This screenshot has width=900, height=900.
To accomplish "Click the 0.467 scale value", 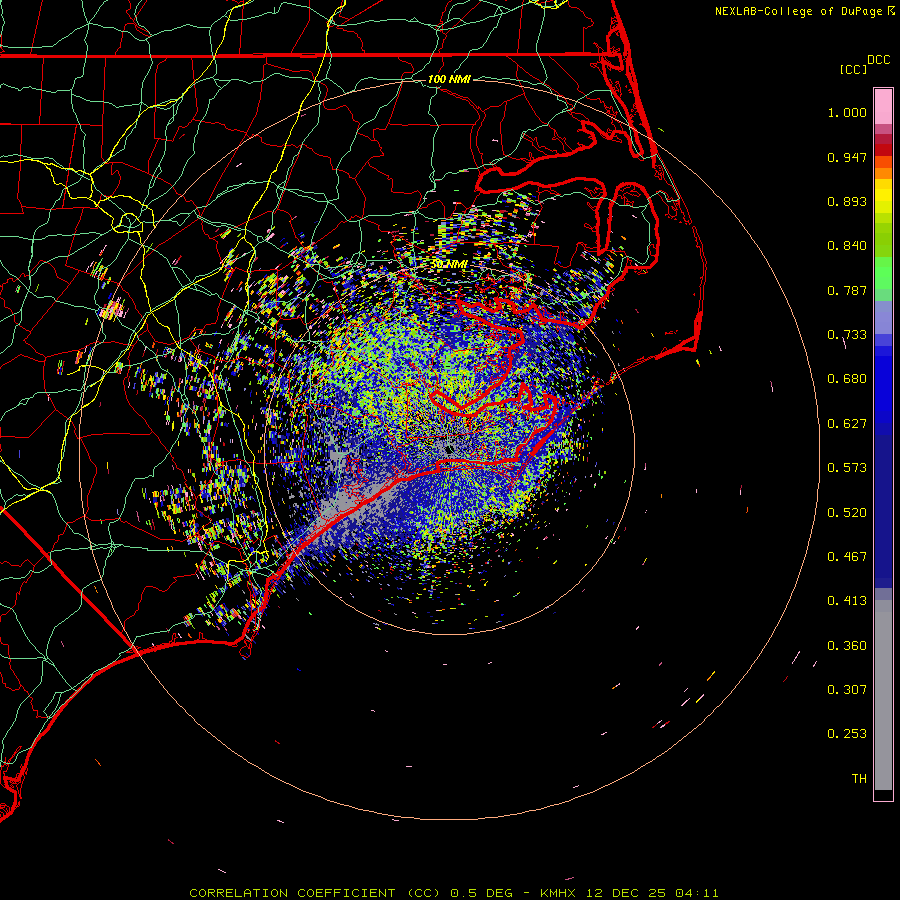I will [x=847, y=557].
